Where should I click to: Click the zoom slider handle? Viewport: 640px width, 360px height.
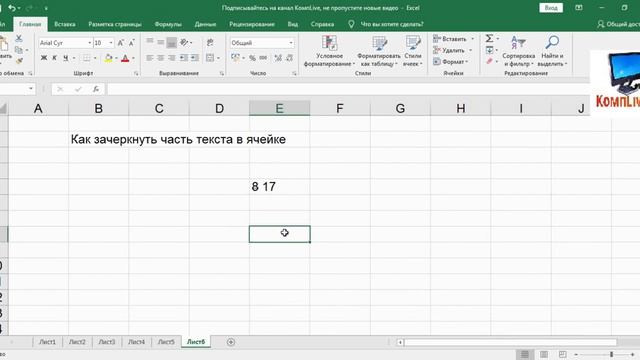coord(611,354)
